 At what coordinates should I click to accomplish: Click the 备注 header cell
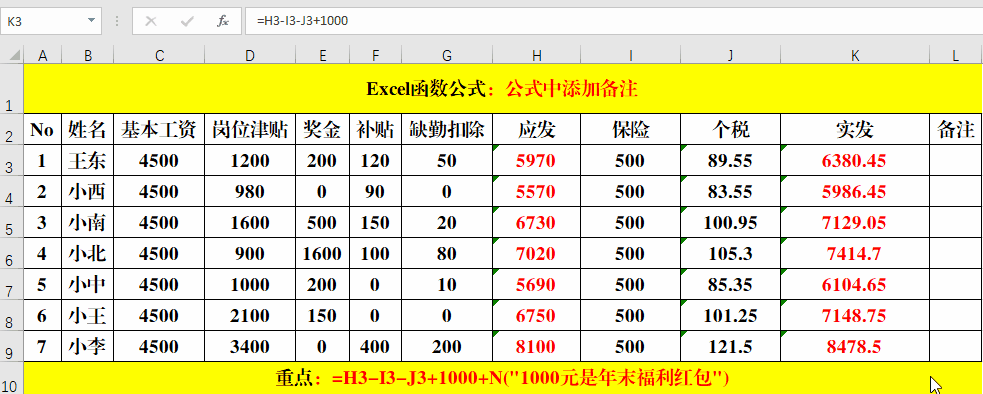coord(956,129)
